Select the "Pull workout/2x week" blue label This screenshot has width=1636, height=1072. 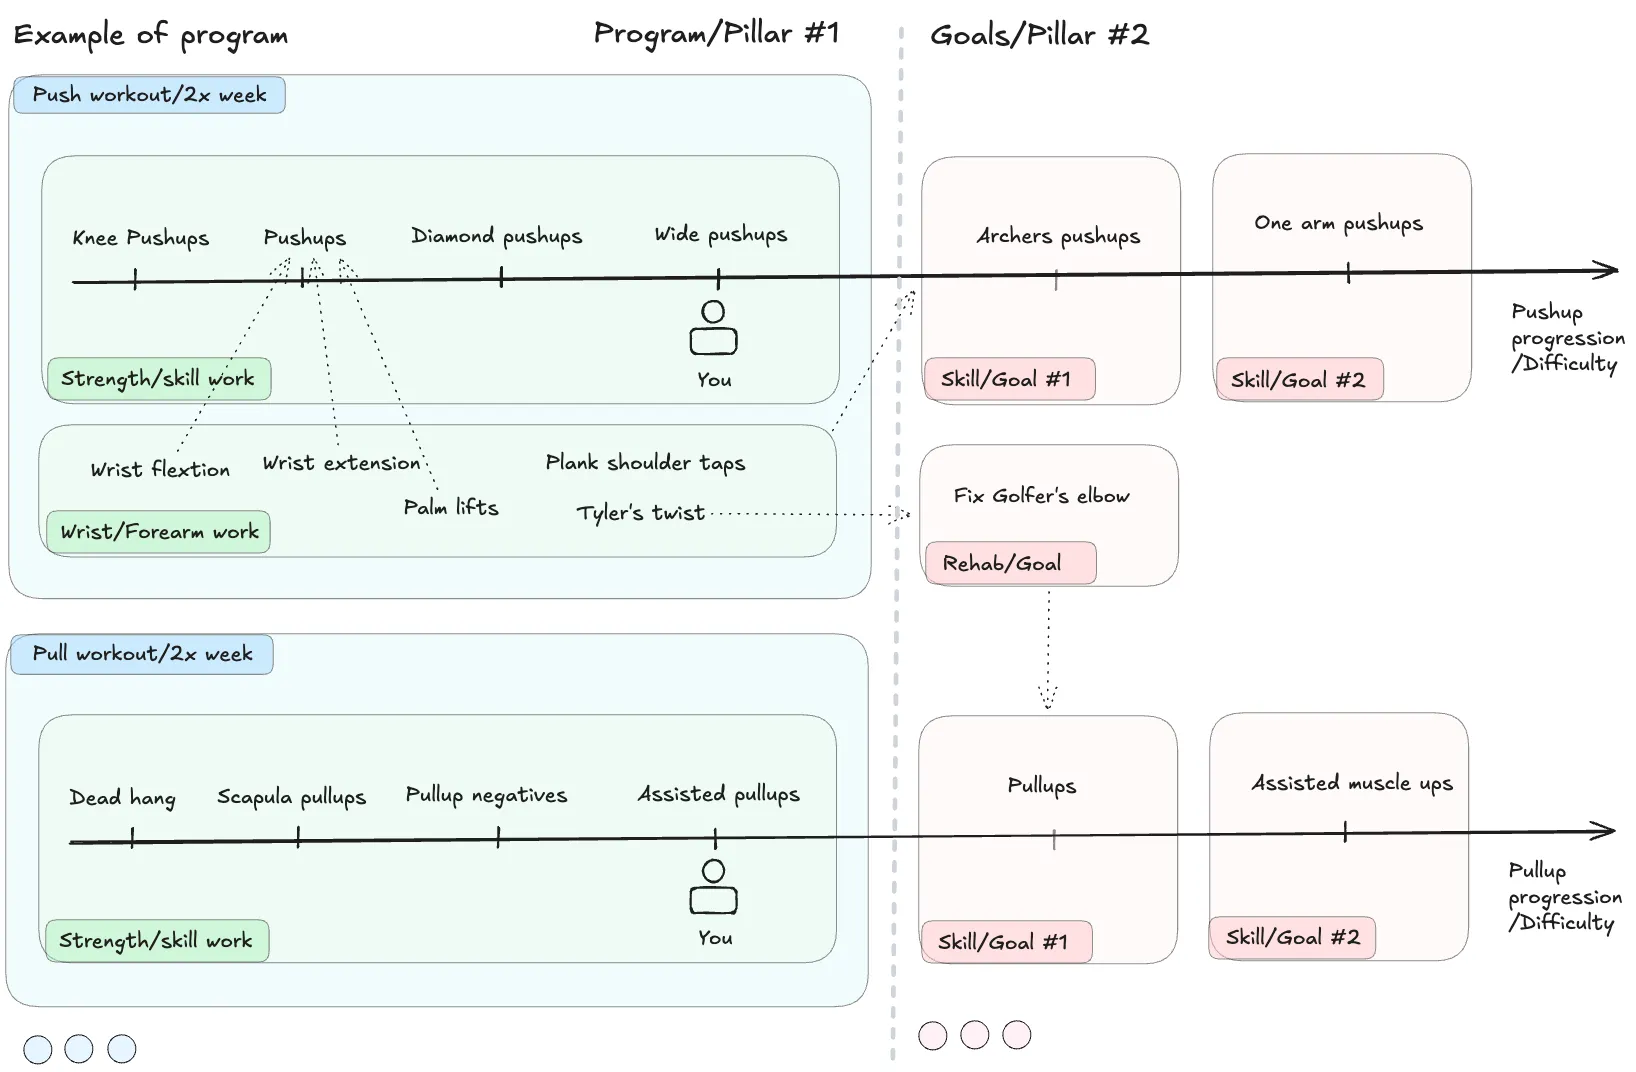pos(142,654)
